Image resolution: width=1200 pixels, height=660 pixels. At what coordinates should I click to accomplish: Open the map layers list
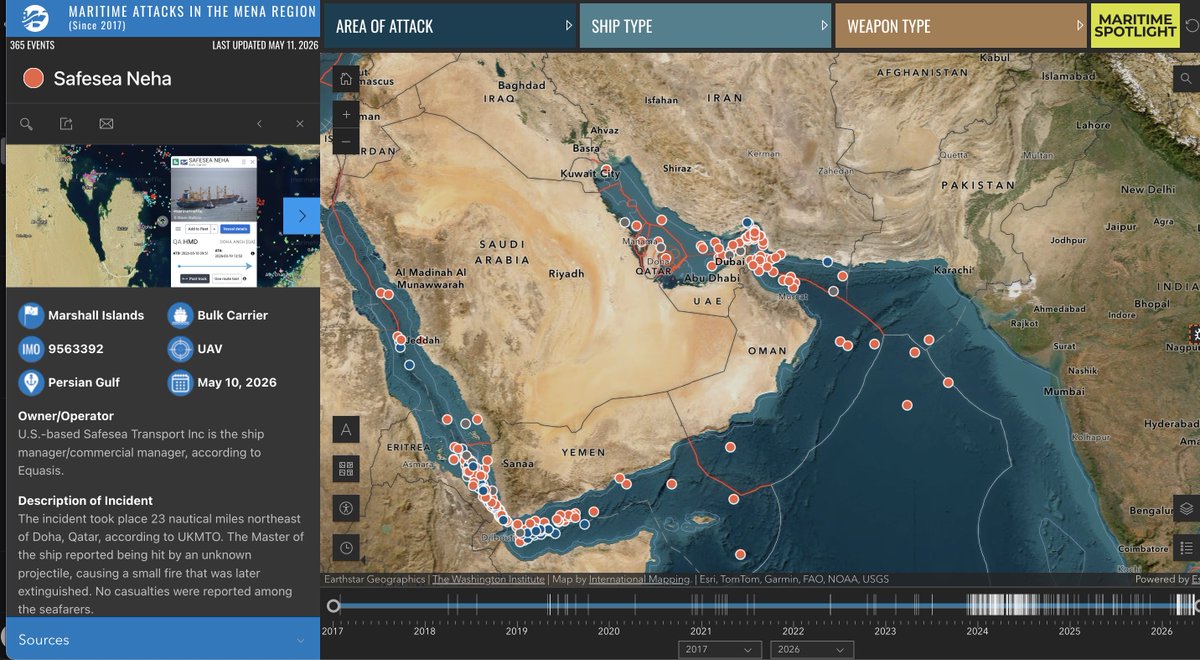pyautogui.click(x=1187, y=508)
